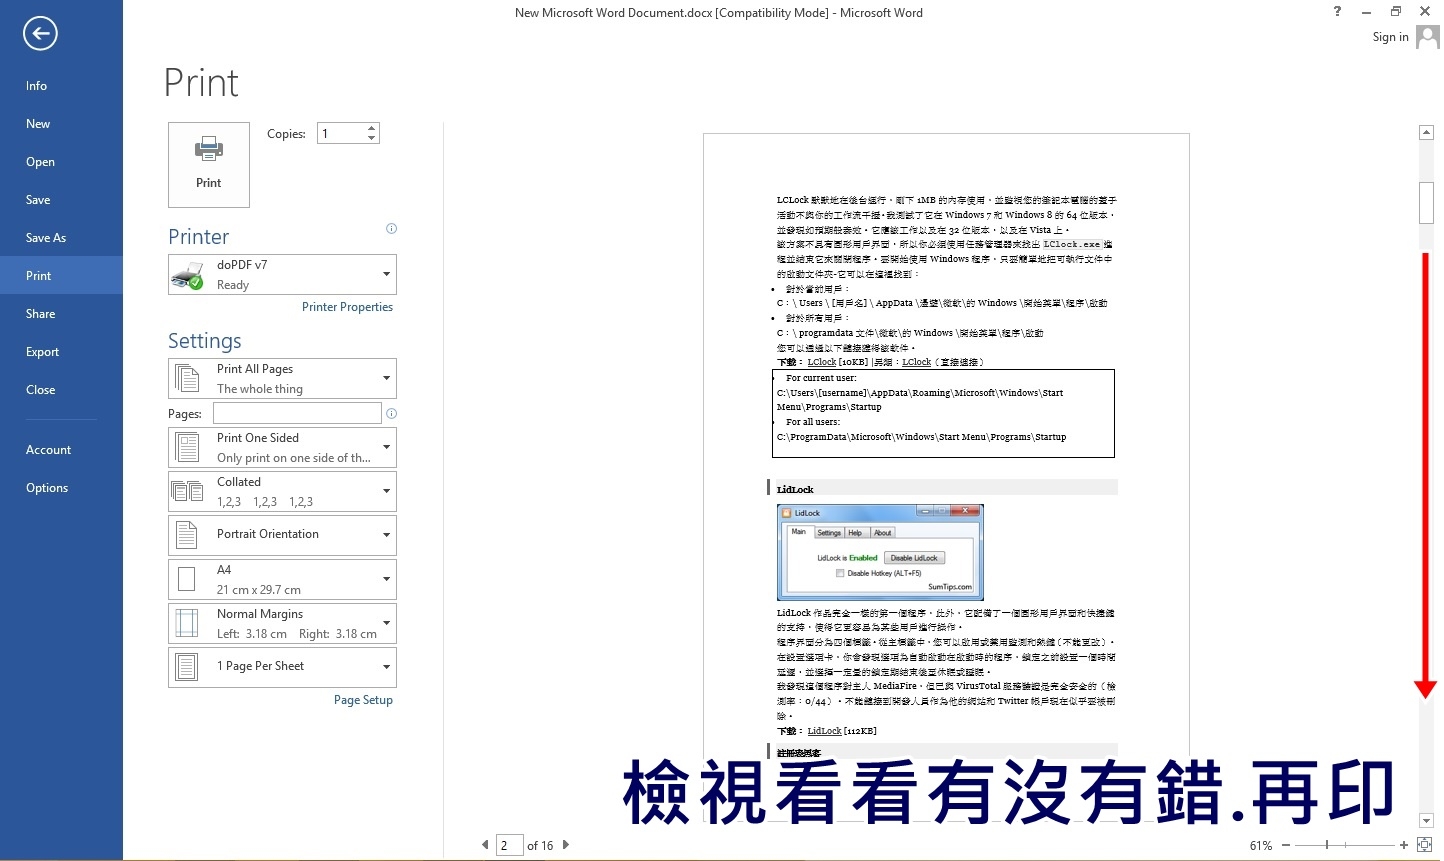Click the 61% zoom level text

(1260, 846)
